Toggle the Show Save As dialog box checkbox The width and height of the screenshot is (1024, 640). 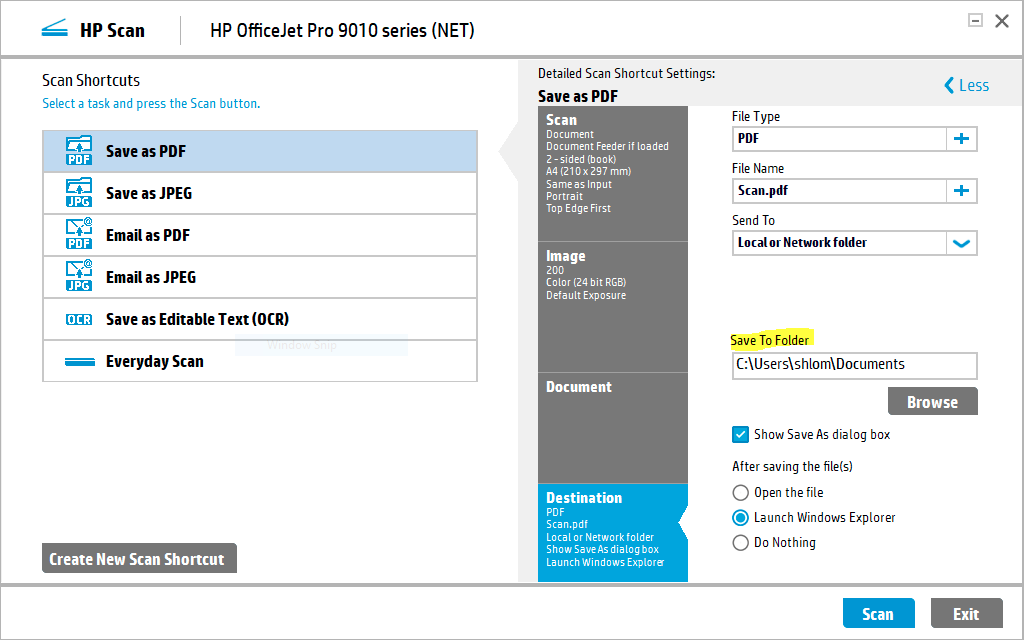point(740,434)
